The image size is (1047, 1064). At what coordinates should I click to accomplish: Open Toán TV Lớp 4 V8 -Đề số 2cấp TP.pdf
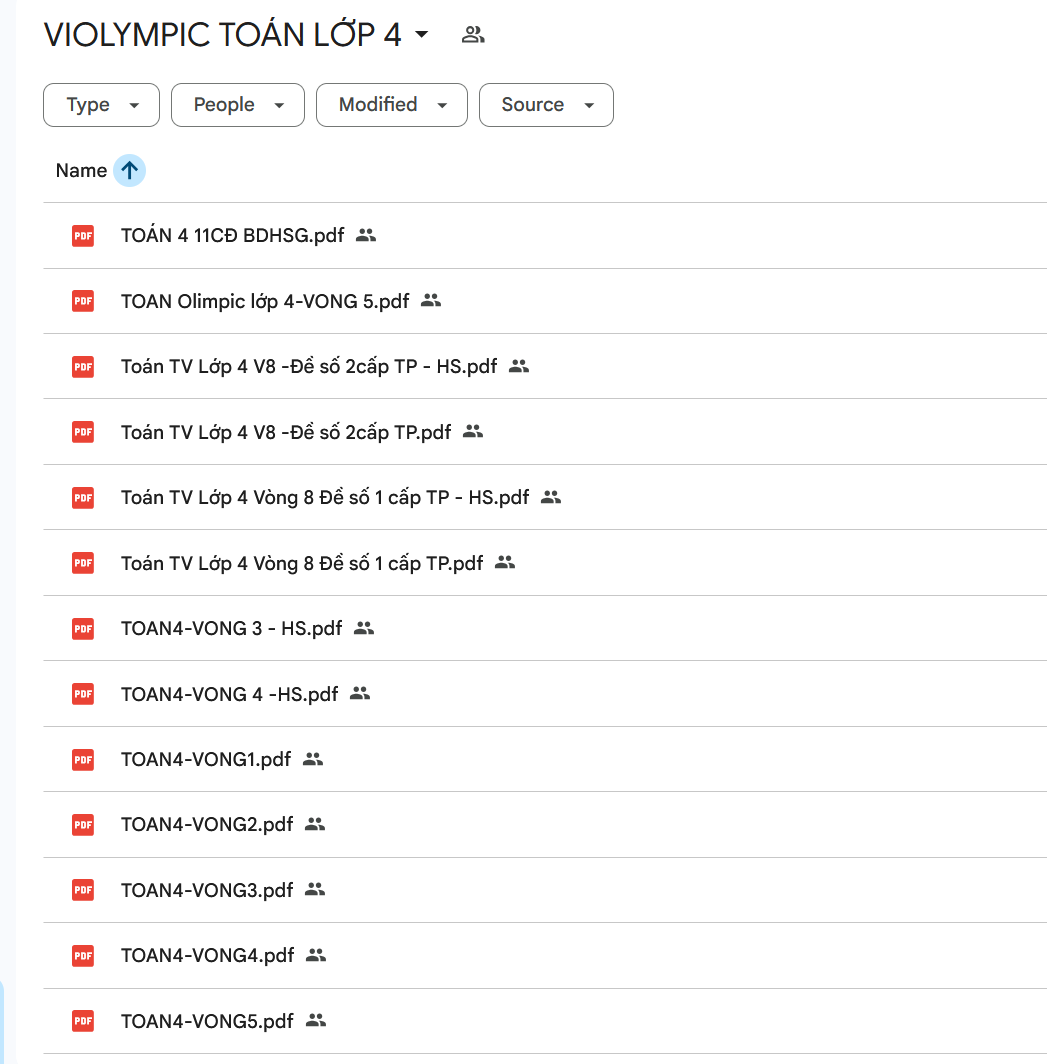click(x=286, y=432)
